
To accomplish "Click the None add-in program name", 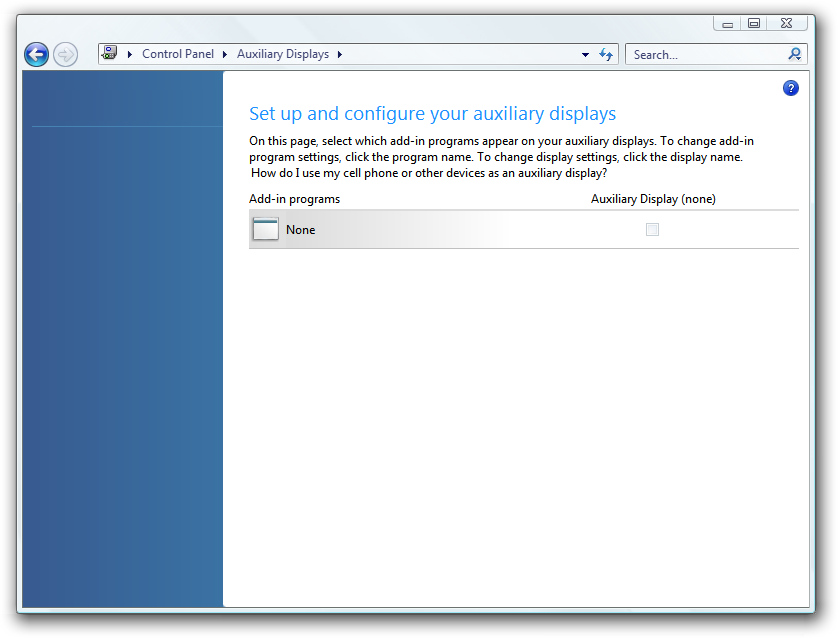I will pyautogui.click(x=300, y=230).
